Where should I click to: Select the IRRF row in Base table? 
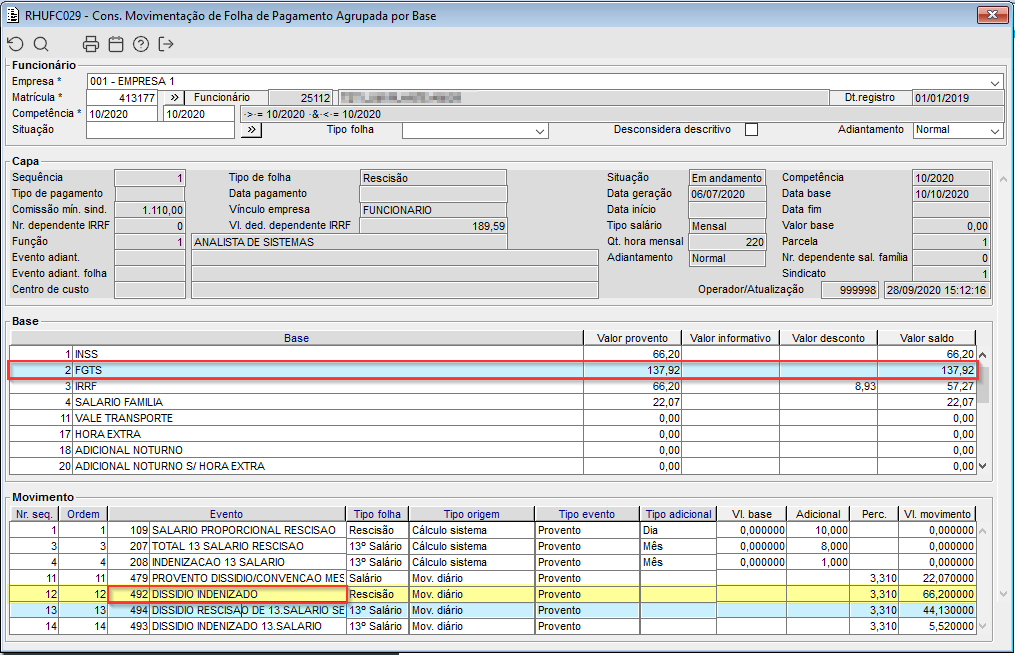tap(300, 386)
